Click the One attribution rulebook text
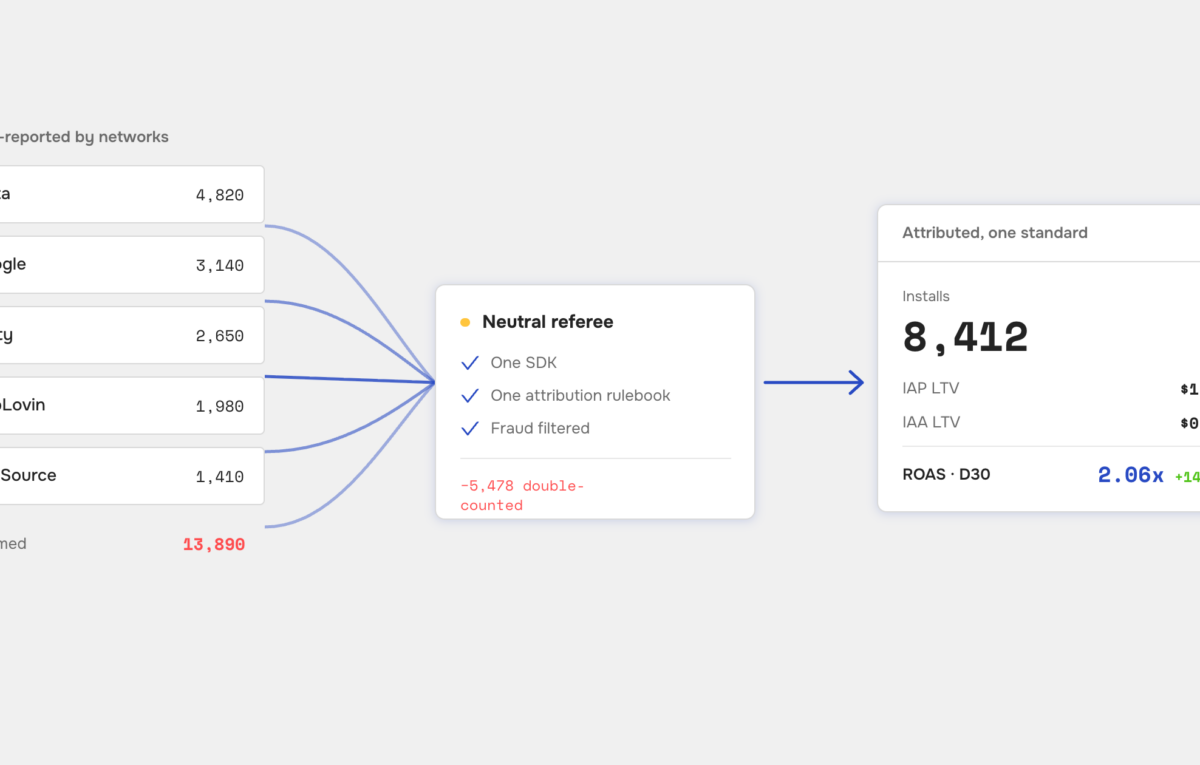Viewport: 1200px width, 765px height. [x=580, y=396]
